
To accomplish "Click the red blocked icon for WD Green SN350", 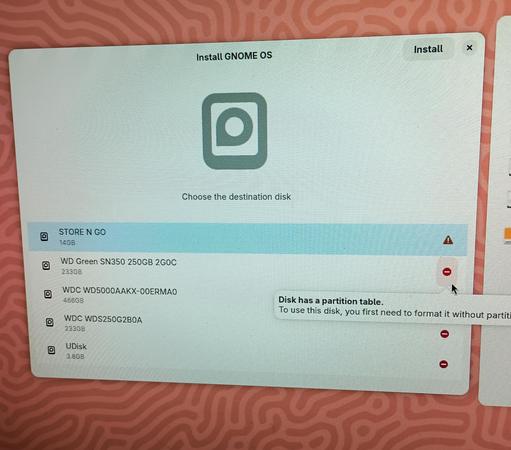I will coord(447,272).
